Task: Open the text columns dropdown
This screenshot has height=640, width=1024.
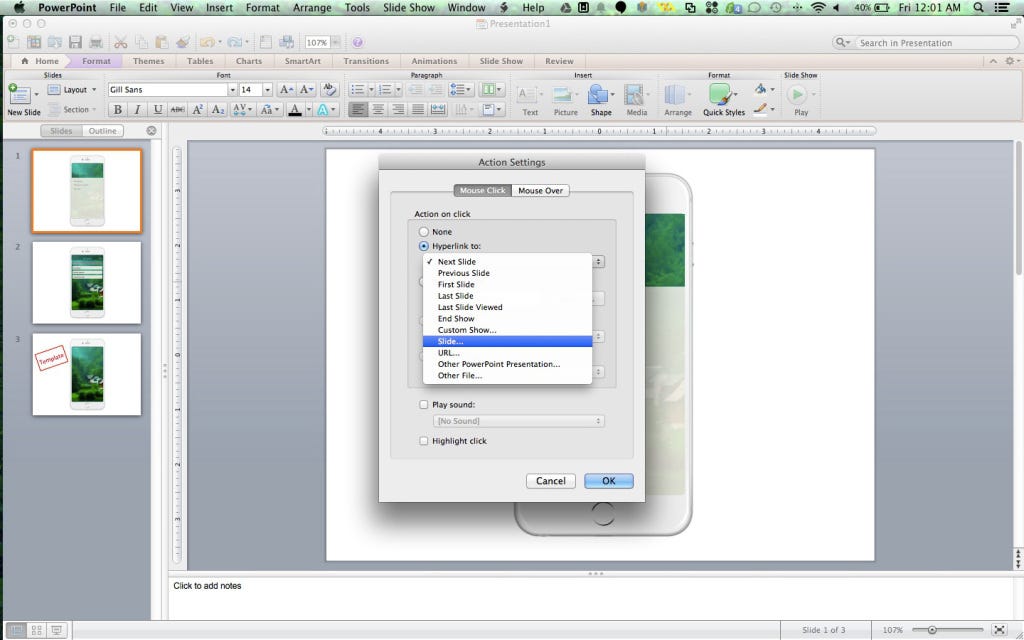Action: click(x=492, y=89)
